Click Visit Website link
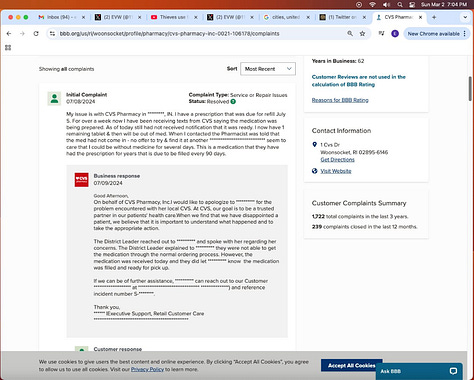 coord(336,171)
